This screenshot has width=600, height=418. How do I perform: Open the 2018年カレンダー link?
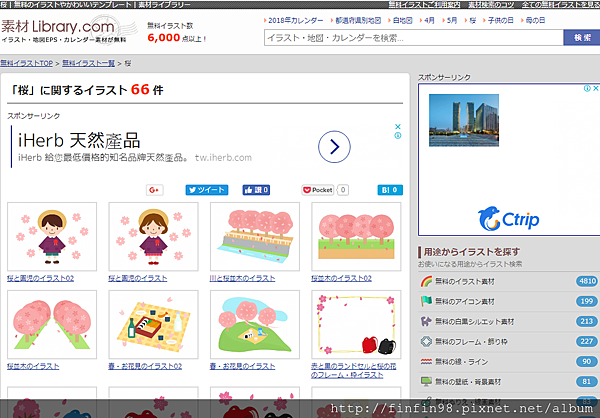(295, 21)
